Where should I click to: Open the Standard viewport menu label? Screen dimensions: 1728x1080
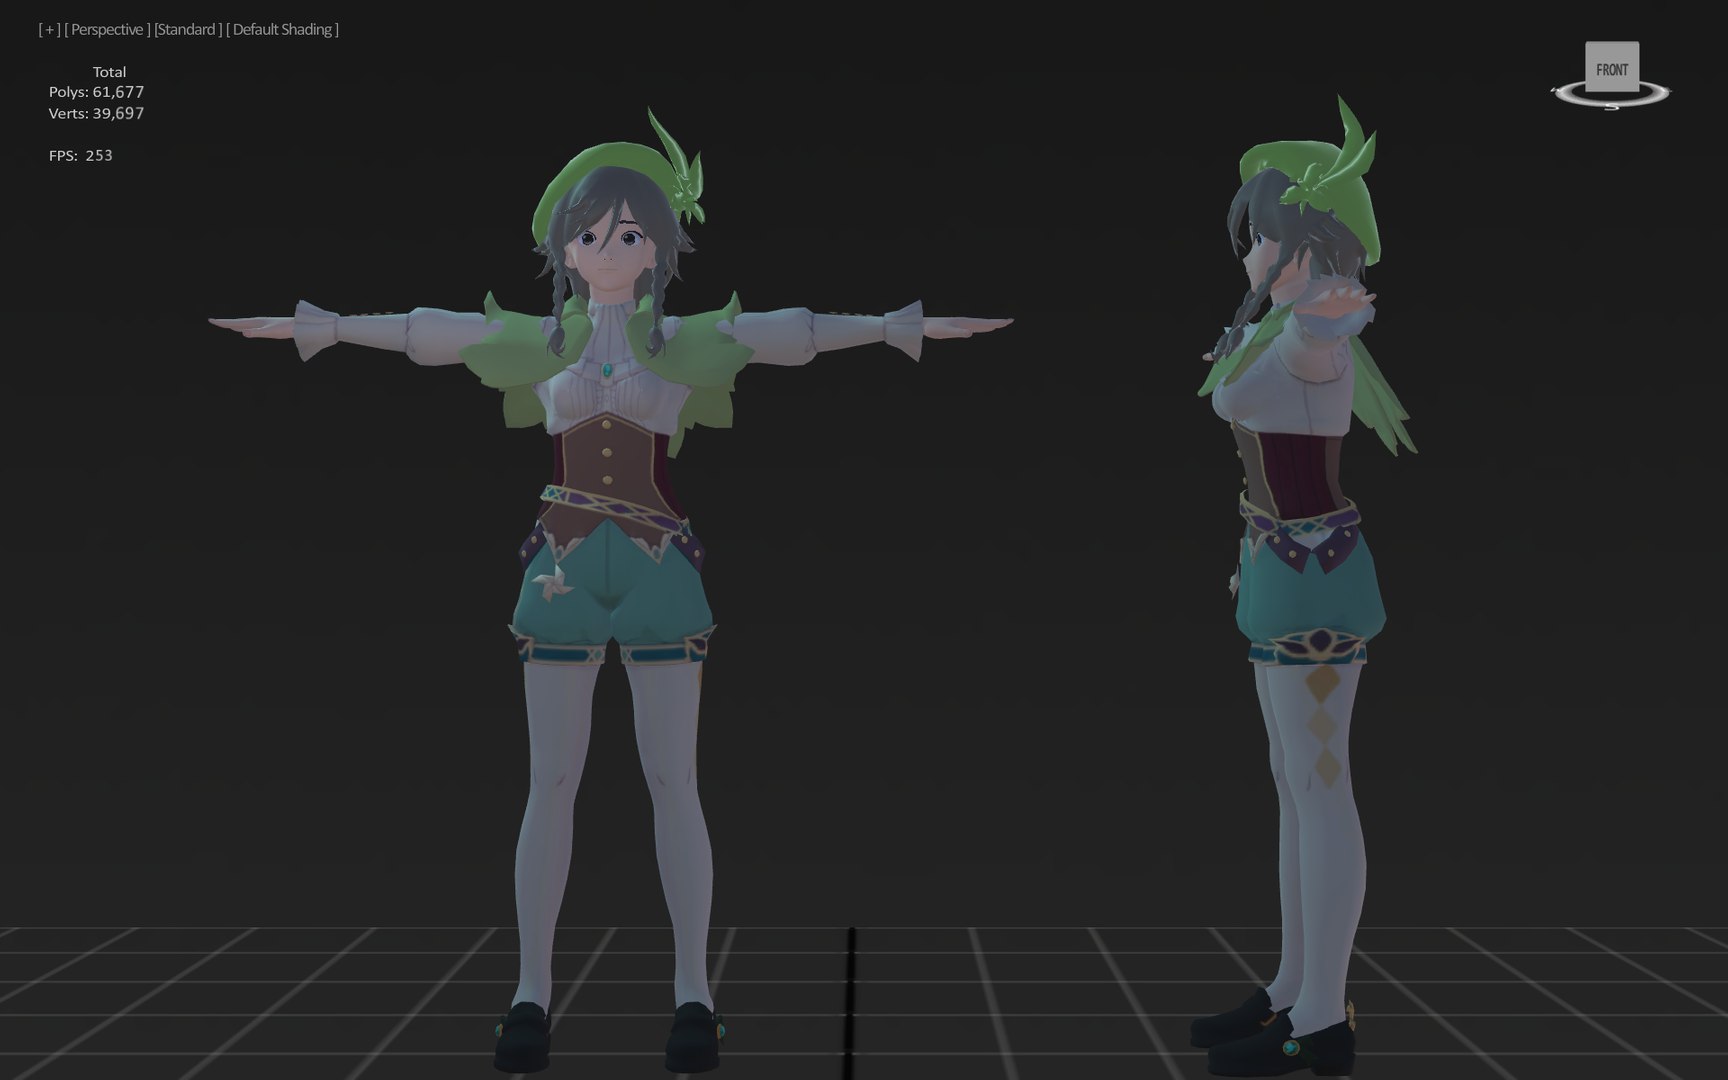click(188, 30)
